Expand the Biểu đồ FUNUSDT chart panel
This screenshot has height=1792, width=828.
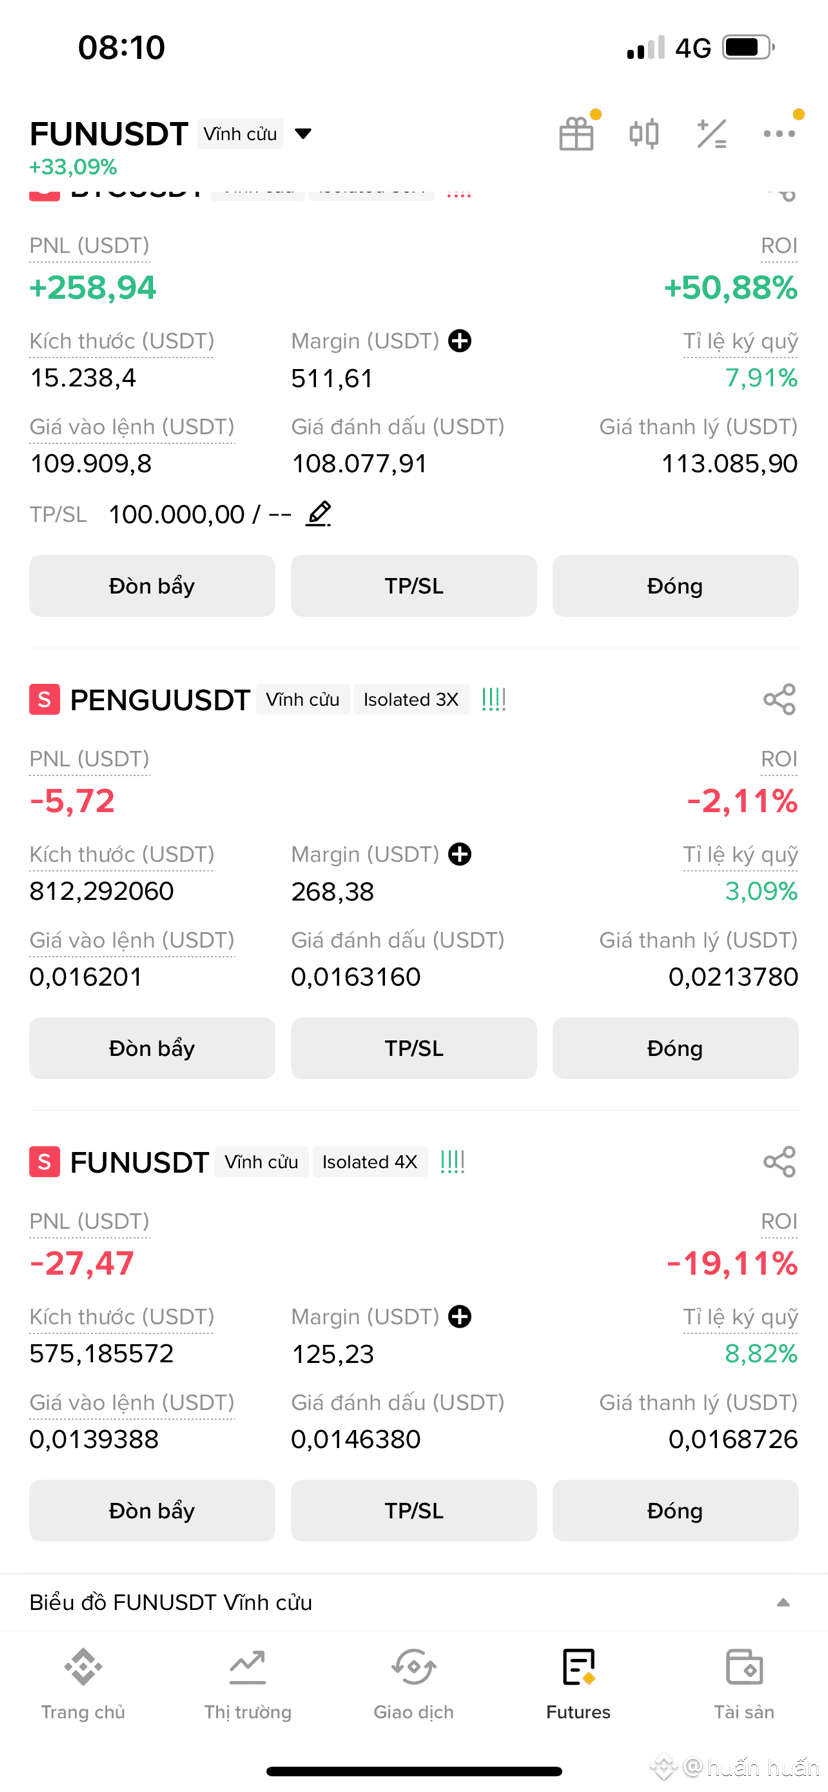[x=783, y=1602]
